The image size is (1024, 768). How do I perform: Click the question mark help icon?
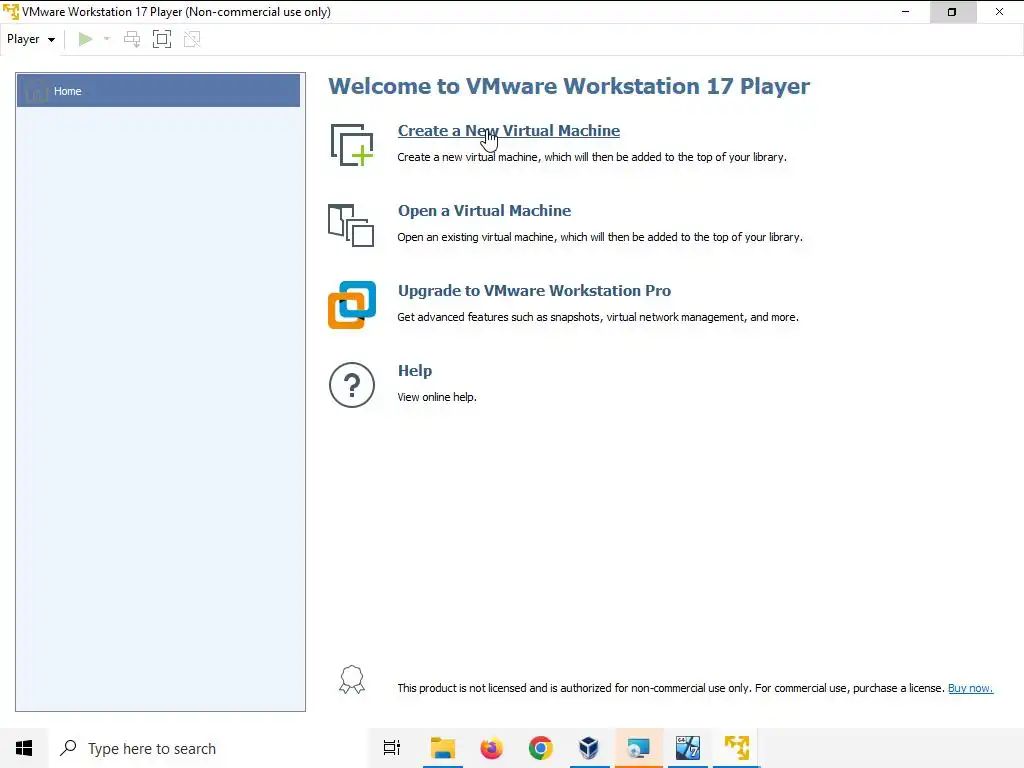pos(352,385)
